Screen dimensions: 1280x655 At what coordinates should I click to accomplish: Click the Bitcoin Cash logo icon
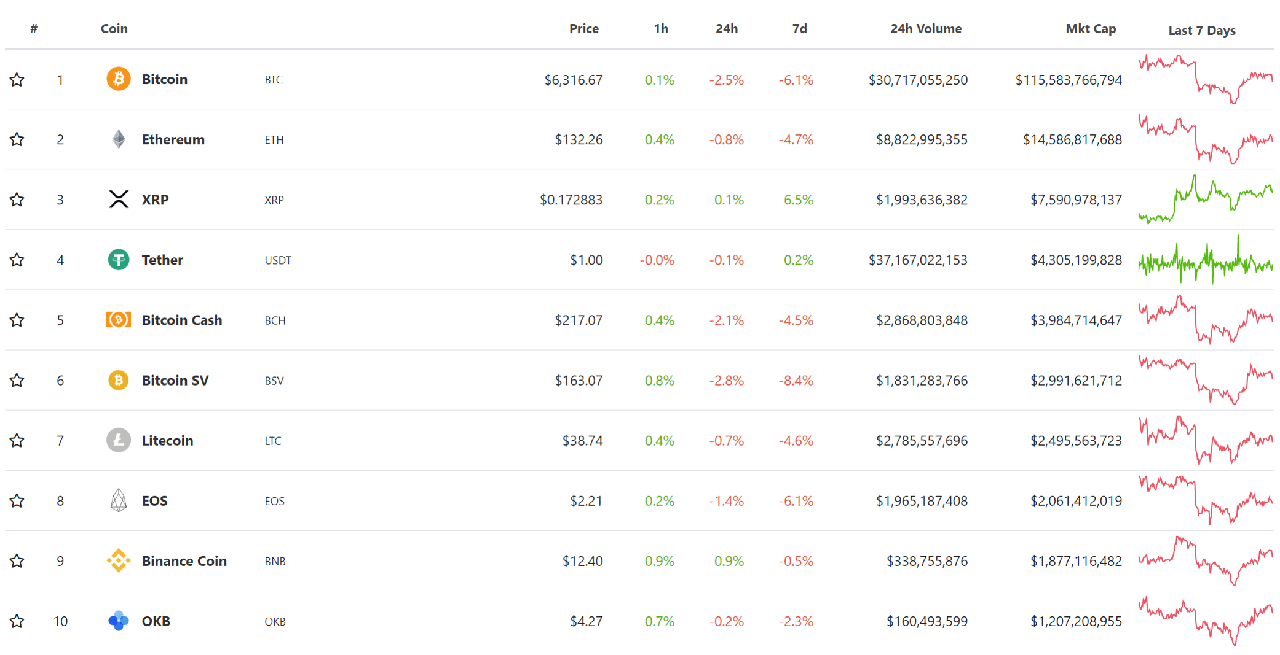118,320
